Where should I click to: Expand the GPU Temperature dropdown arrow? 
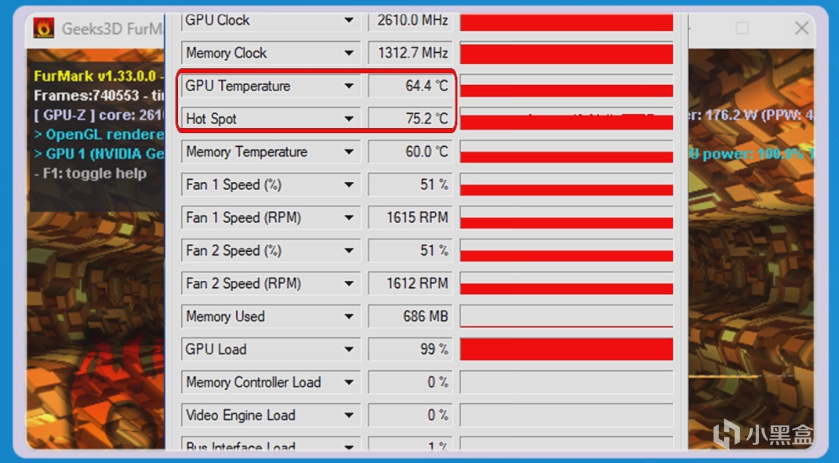(x=349, y=86)
